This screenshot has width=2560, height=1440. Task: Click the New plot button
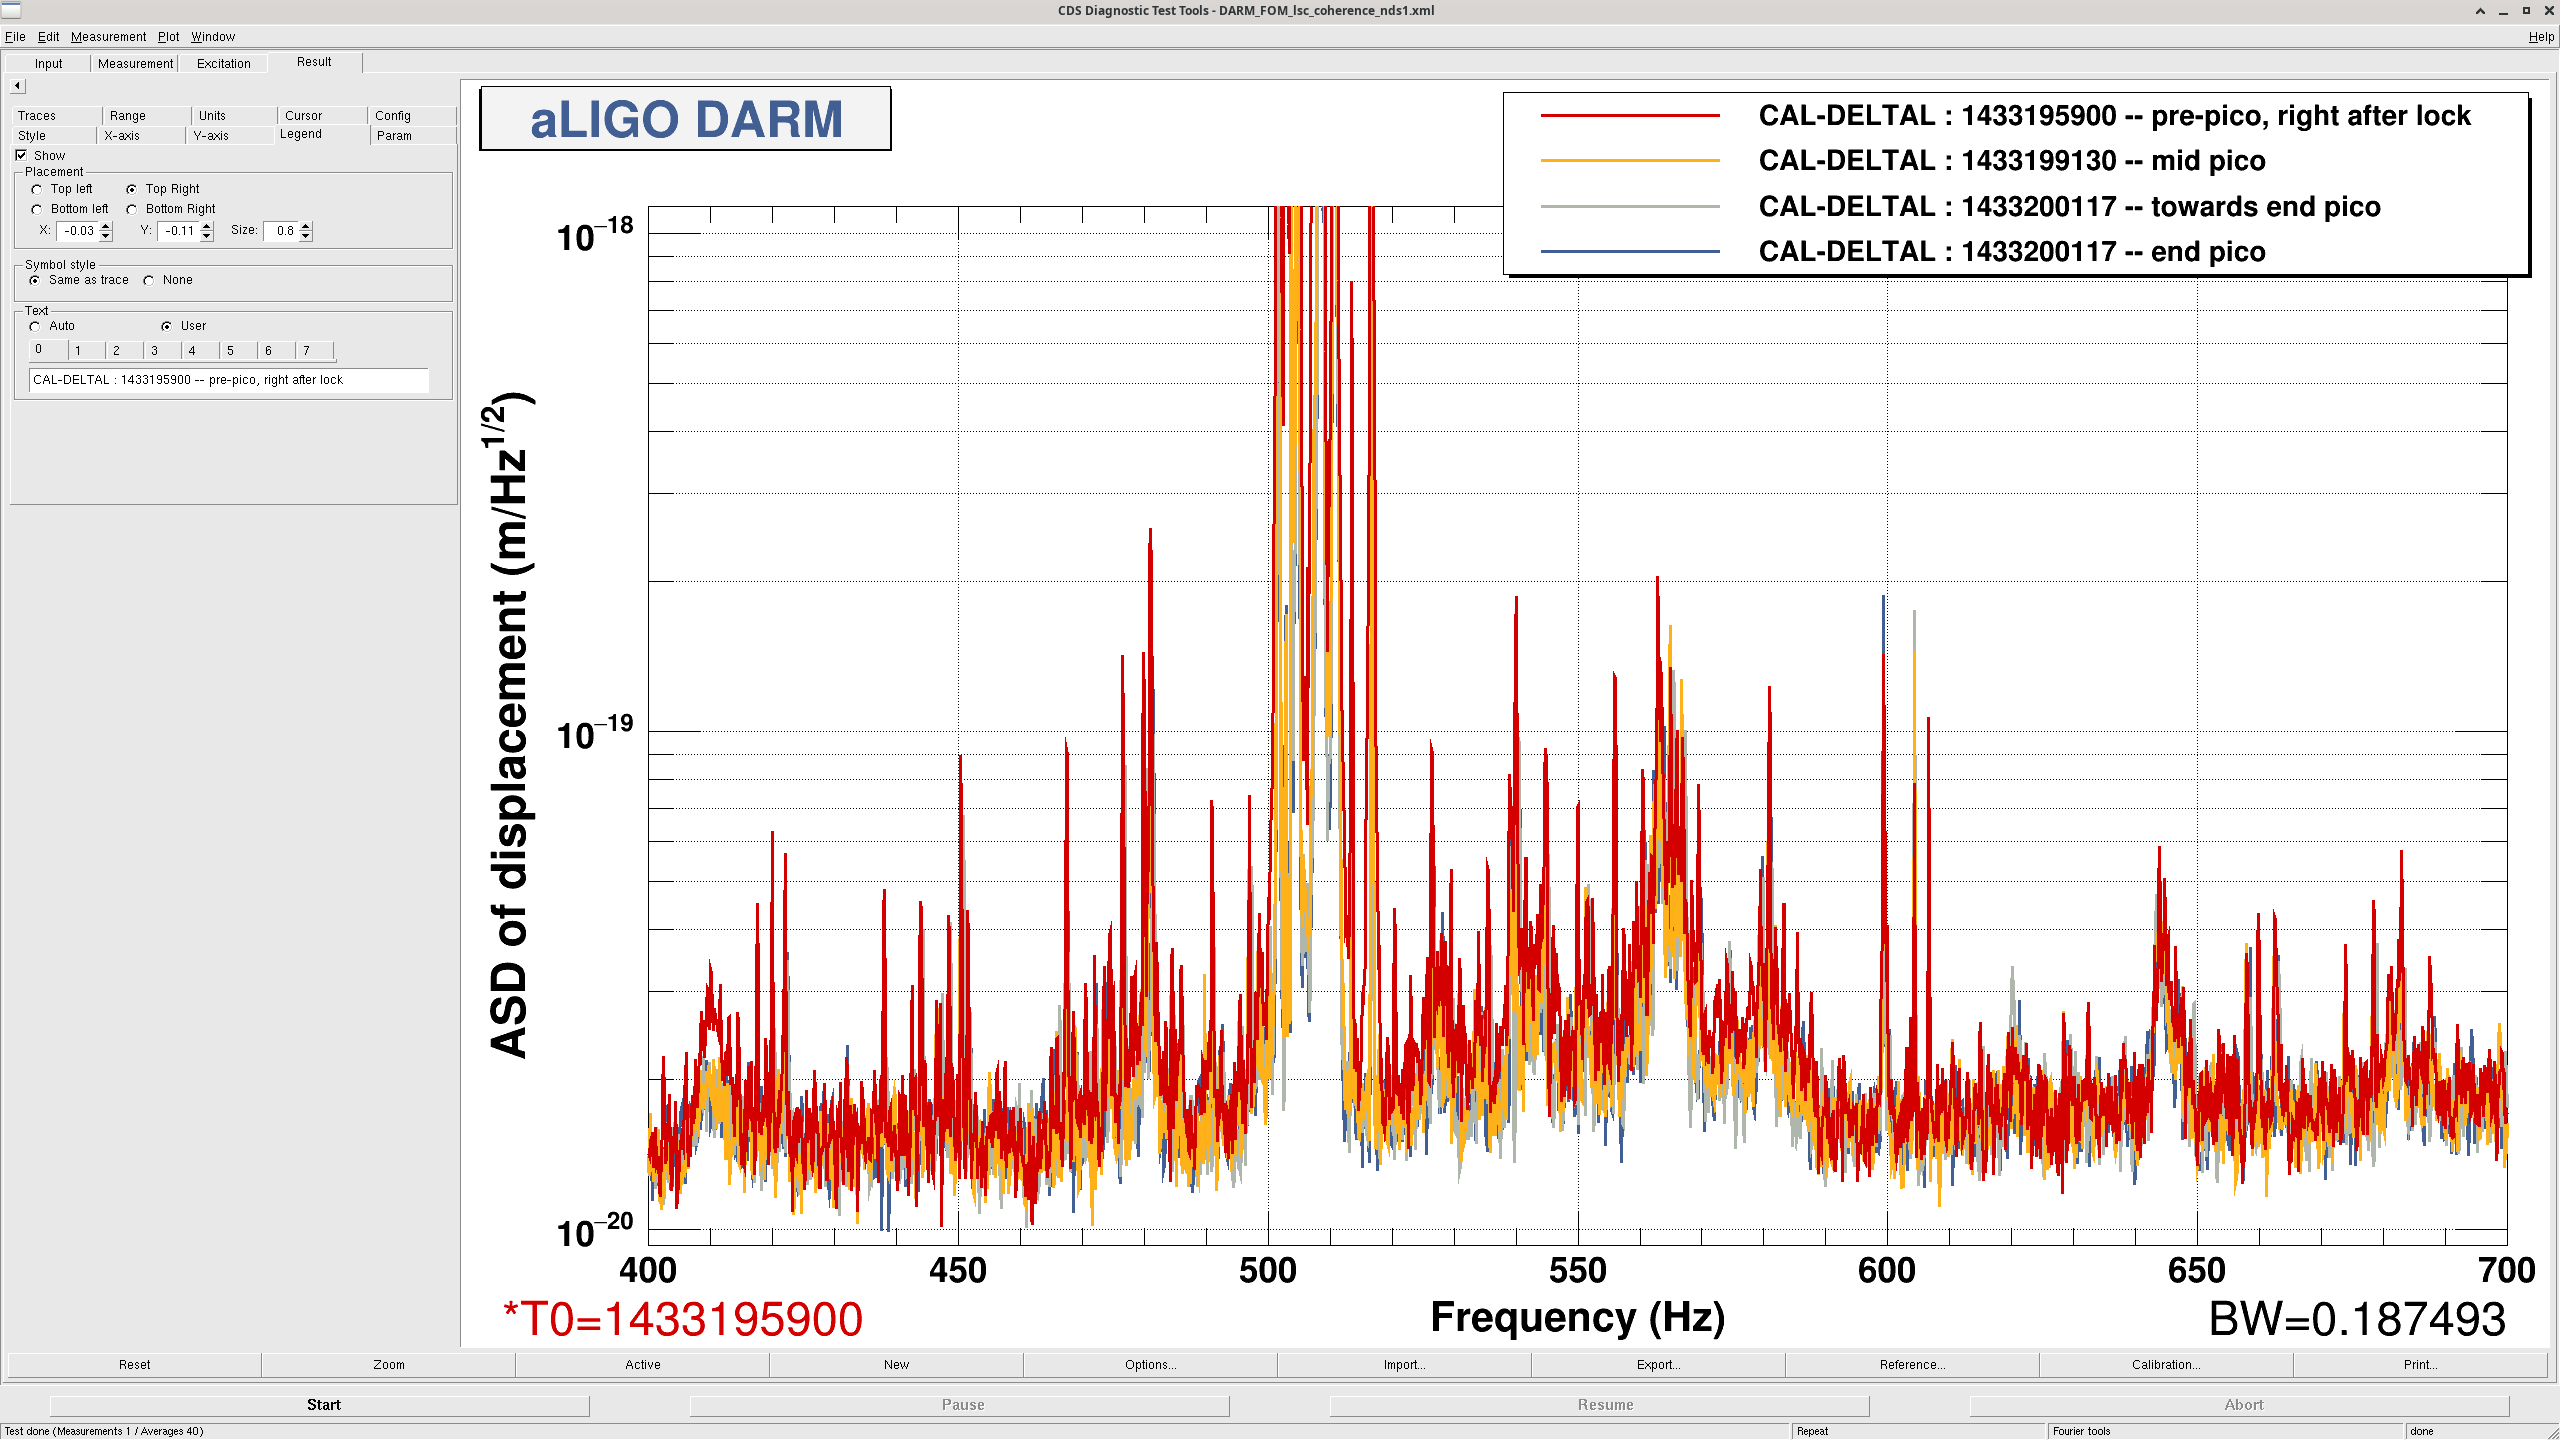(897, 1365)
